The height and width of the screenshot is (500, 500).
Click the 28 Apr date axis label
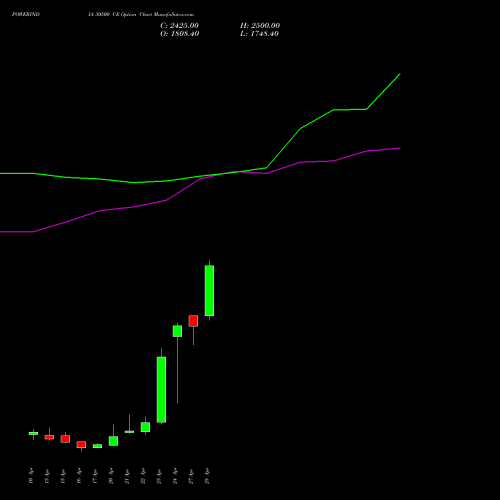(x=207, y=476)
